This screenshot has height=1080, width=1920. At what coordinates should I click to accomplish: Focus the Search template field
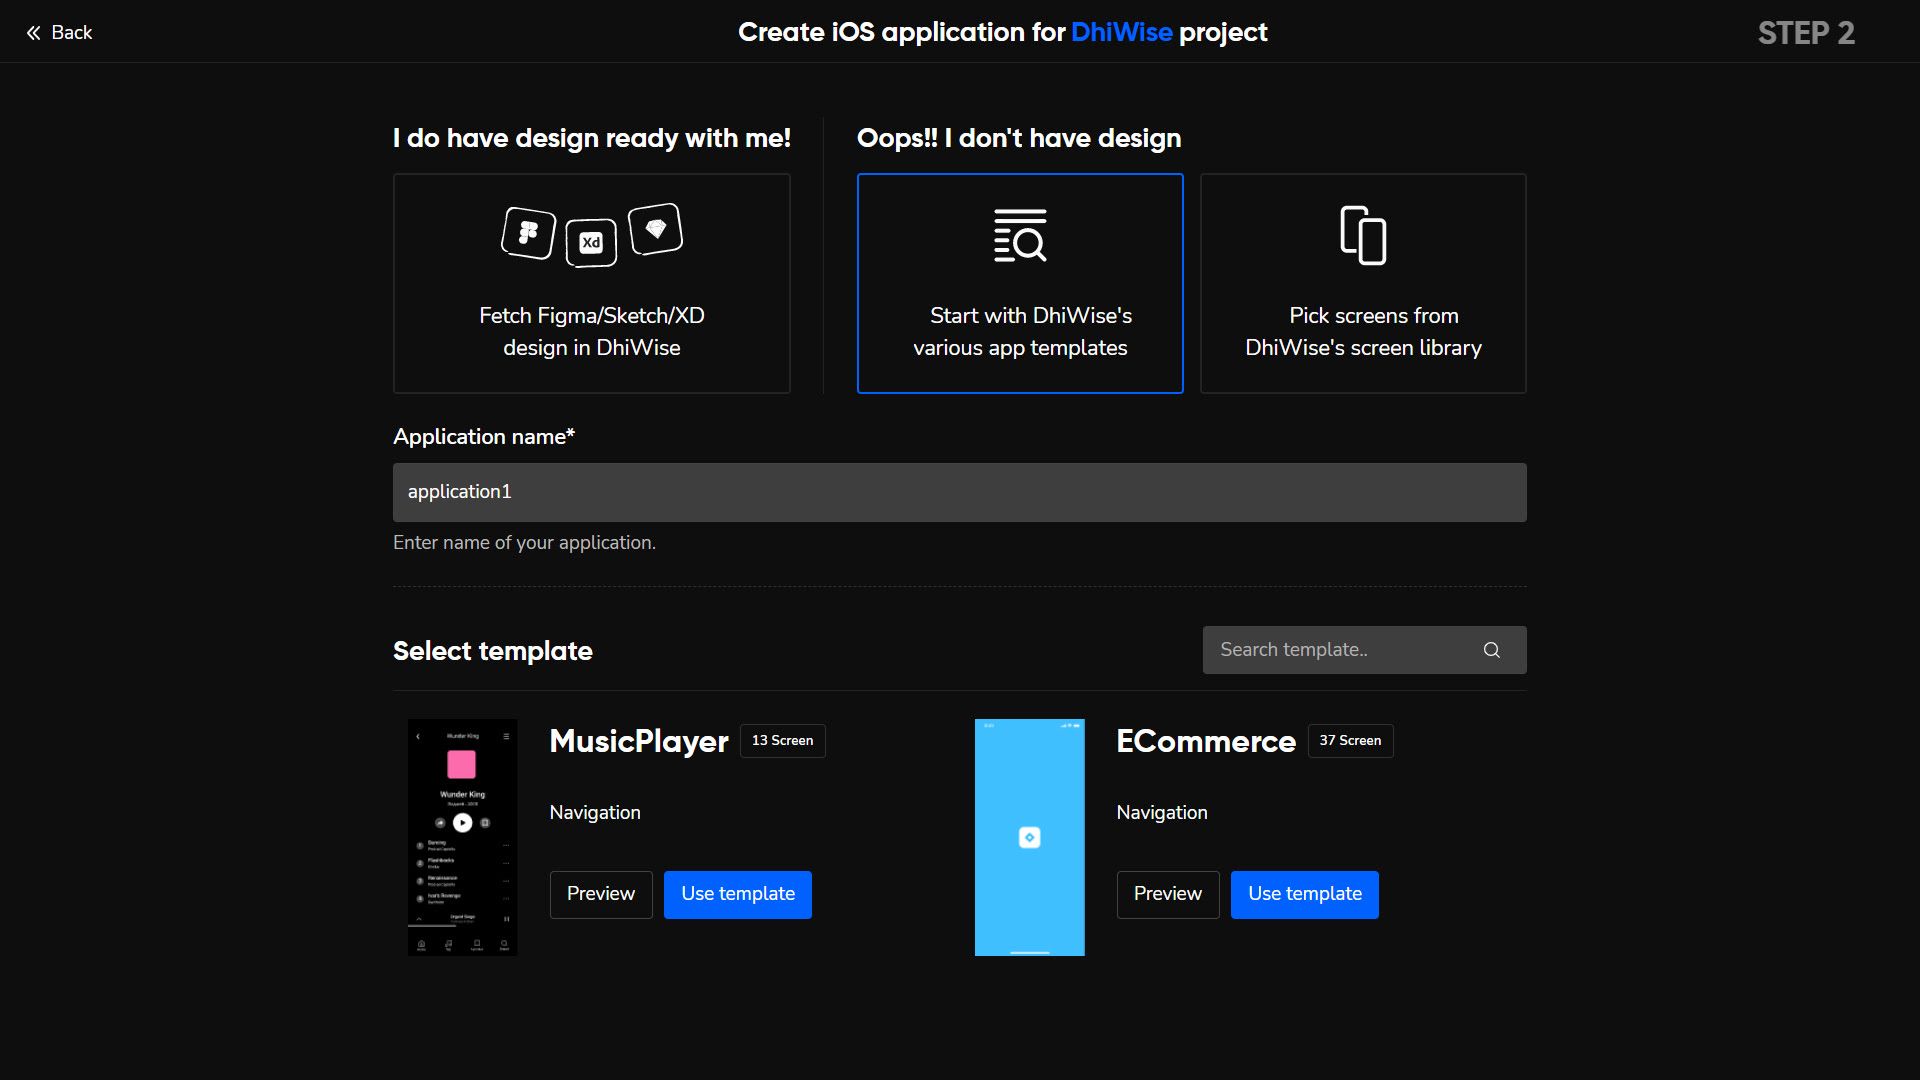1340,650
